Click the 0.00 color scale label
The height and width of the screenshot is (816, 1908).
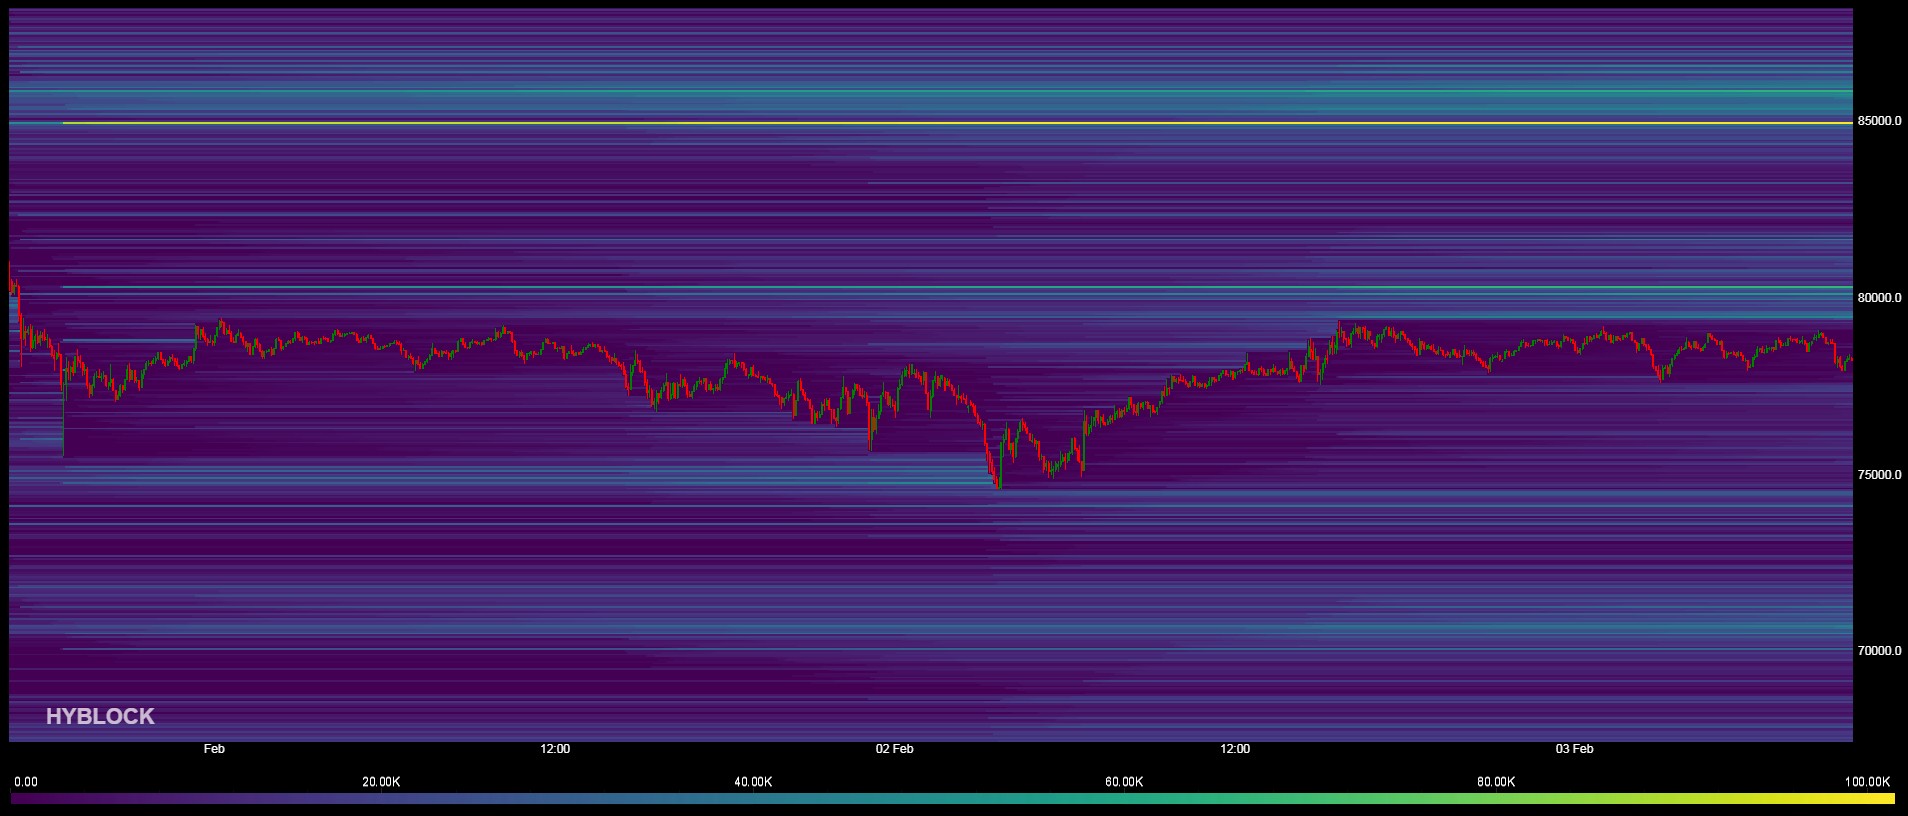click(26, 782)
